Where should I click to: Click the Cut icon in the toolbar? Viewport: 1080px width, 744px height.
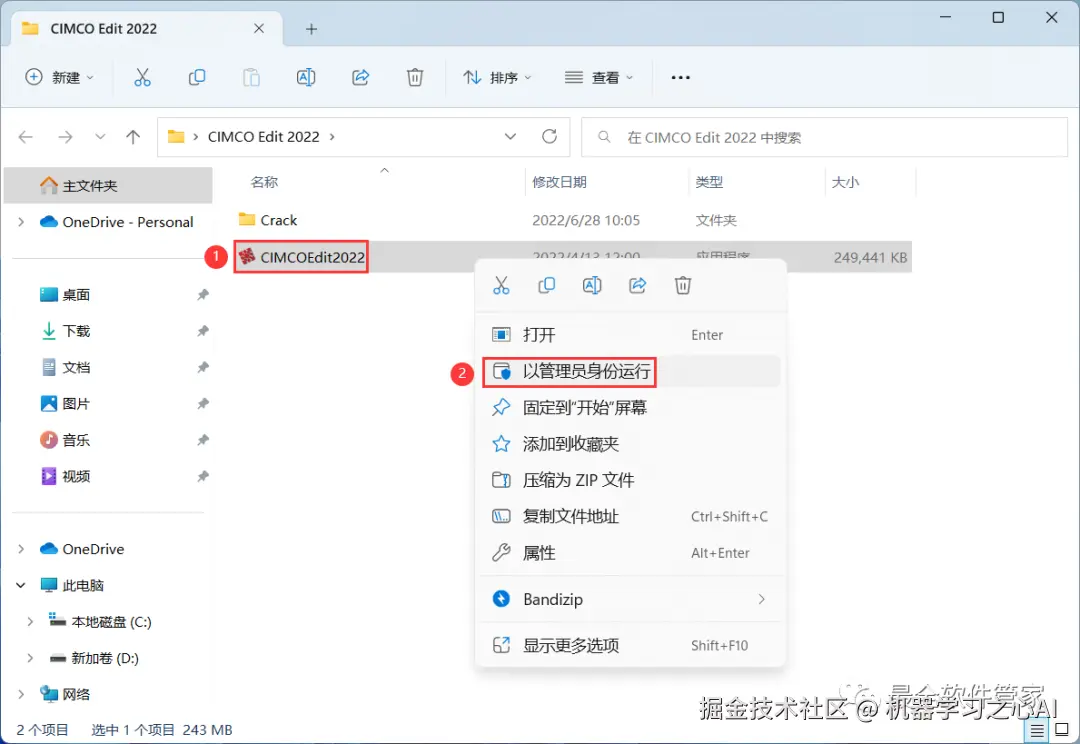142,77
